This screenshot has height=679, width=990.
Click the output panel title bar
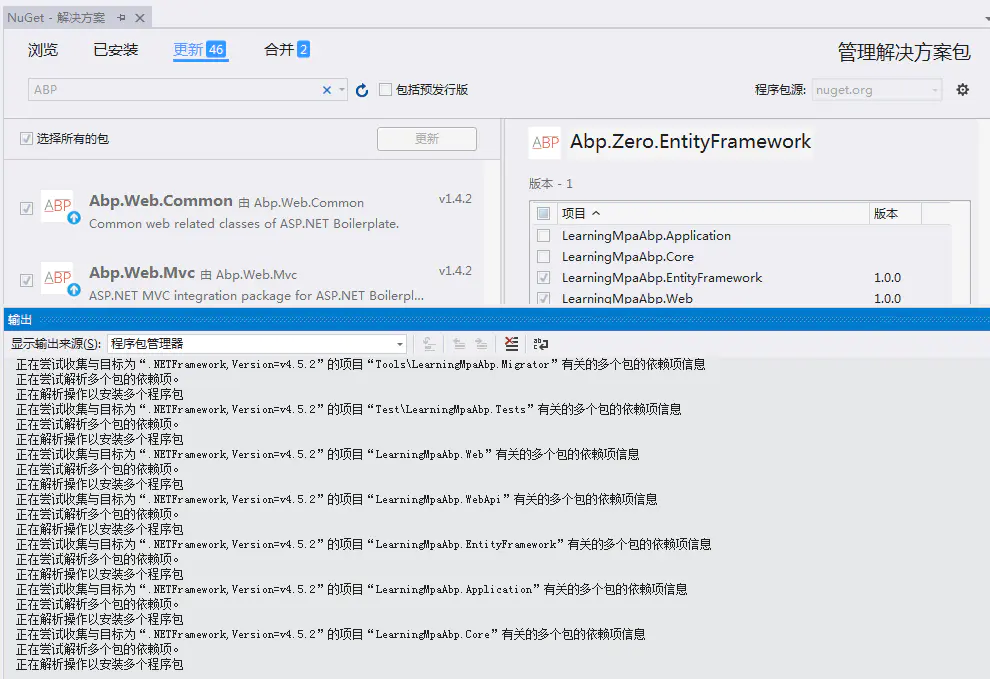pyautogui.click(x=497, y=320)
